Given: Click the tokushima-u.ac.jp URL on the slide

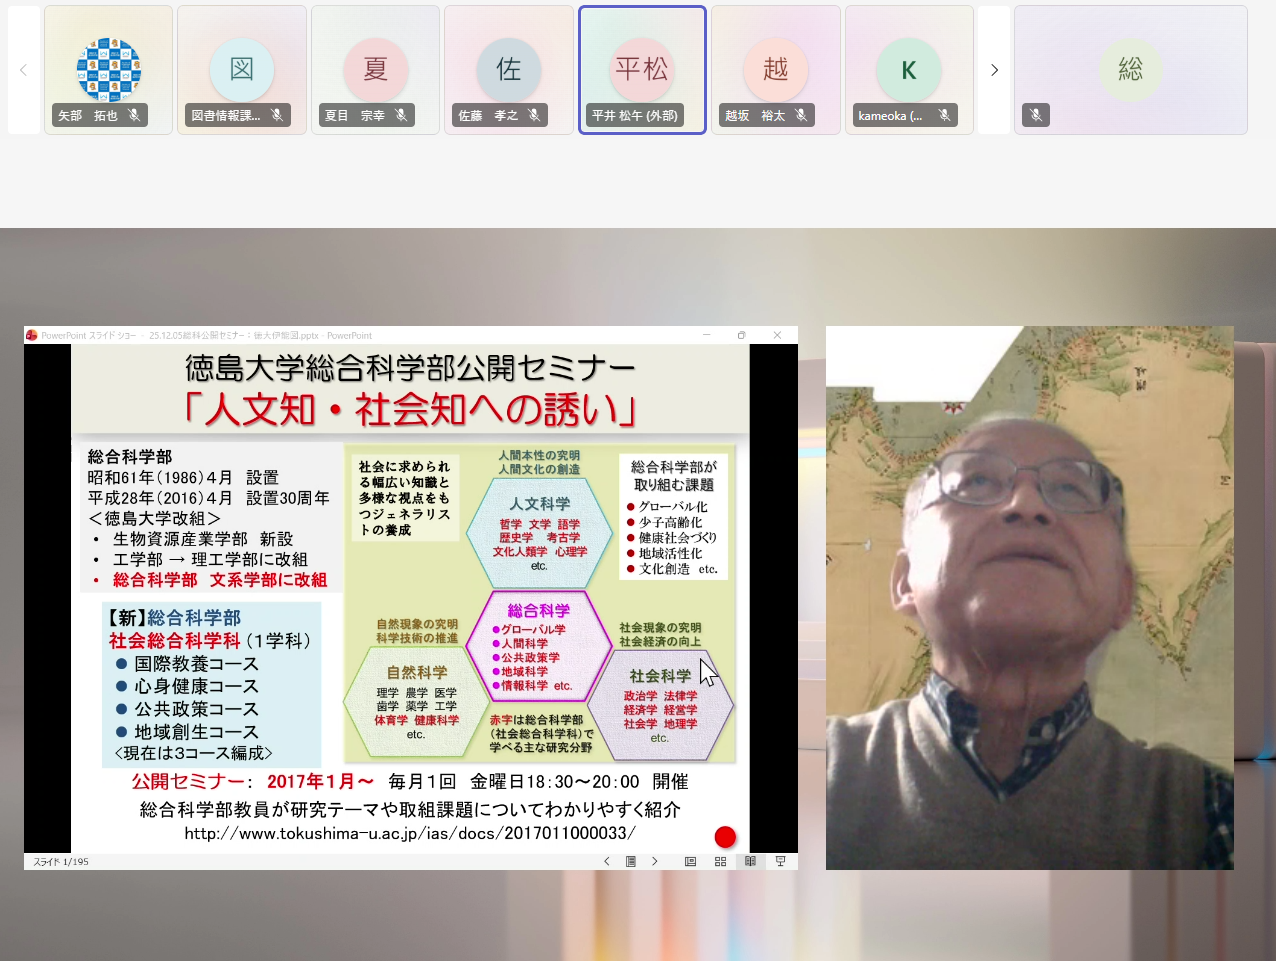Looking at the screenshot, I should pos(410,830).
